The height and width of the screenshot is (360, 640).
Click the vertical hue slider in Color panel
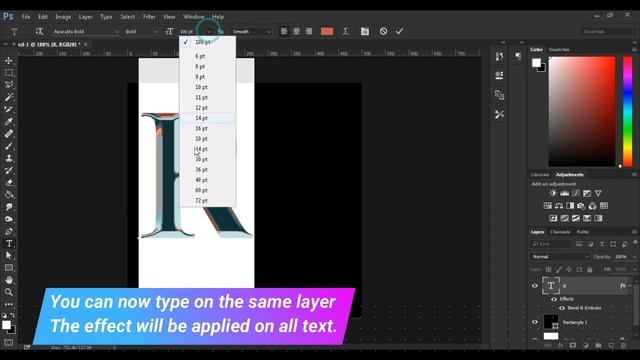tap(628, 111)
